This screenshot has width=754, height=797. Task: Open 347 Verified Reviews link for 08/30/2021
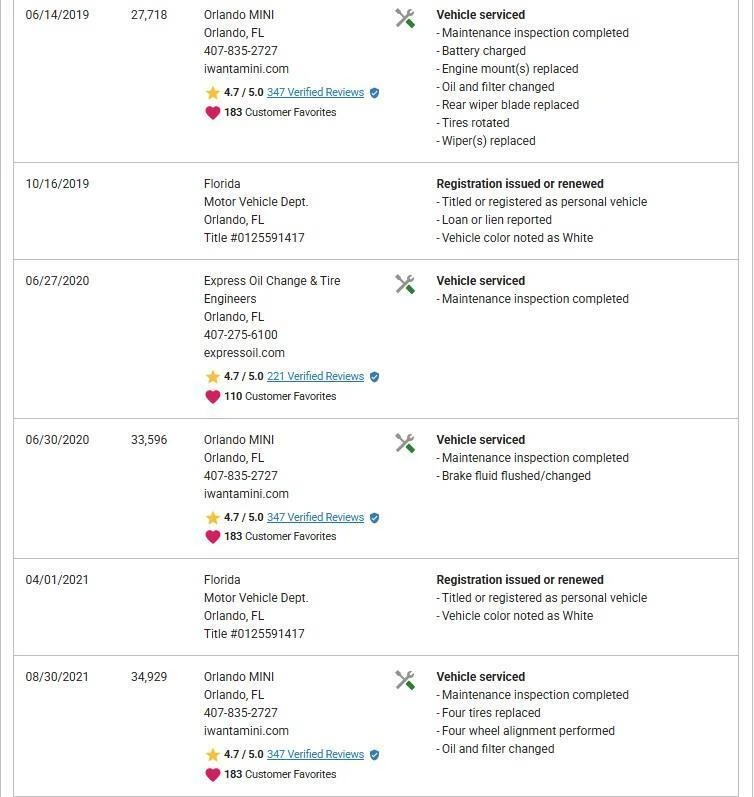point(315,754)
